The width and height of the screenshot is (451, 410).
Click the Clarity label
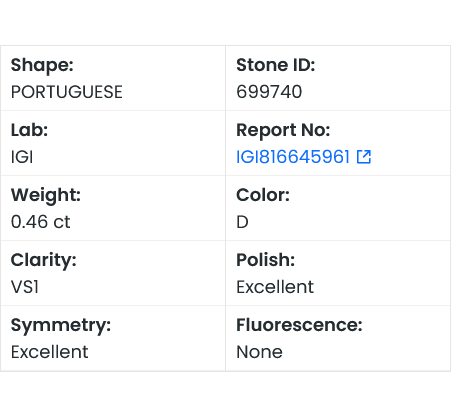(44, 260)
